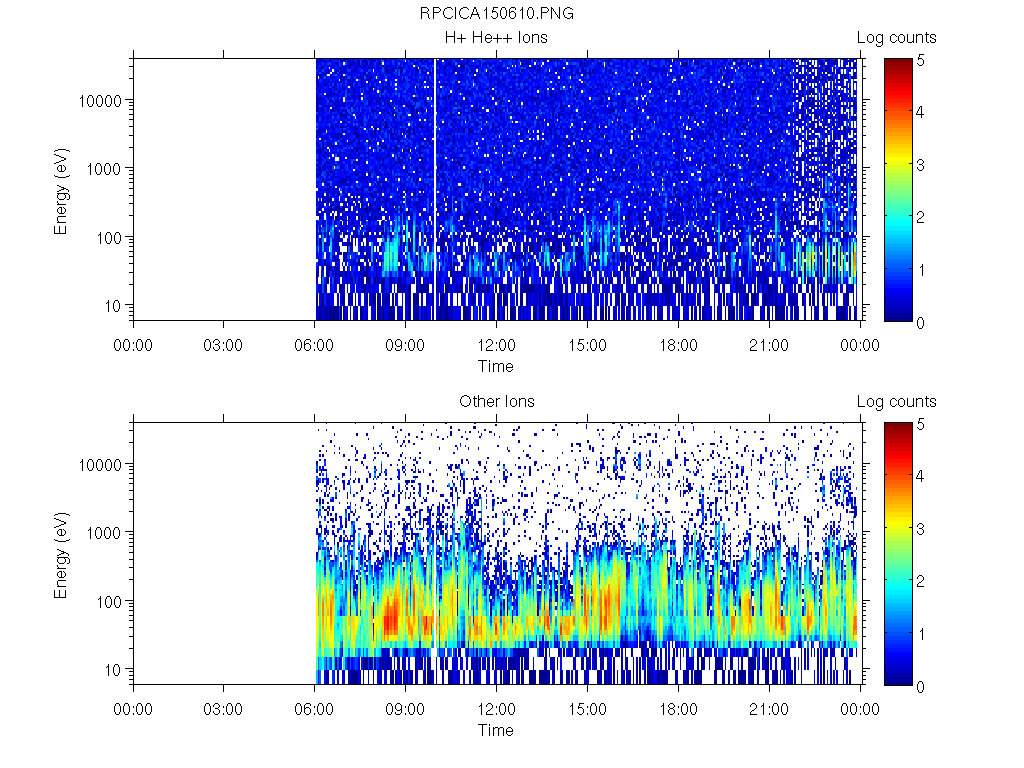Click the 12:00 time tick under H+ He++ plot
The width and height of the screenshot is (1024, 768).
pos(496,345)
